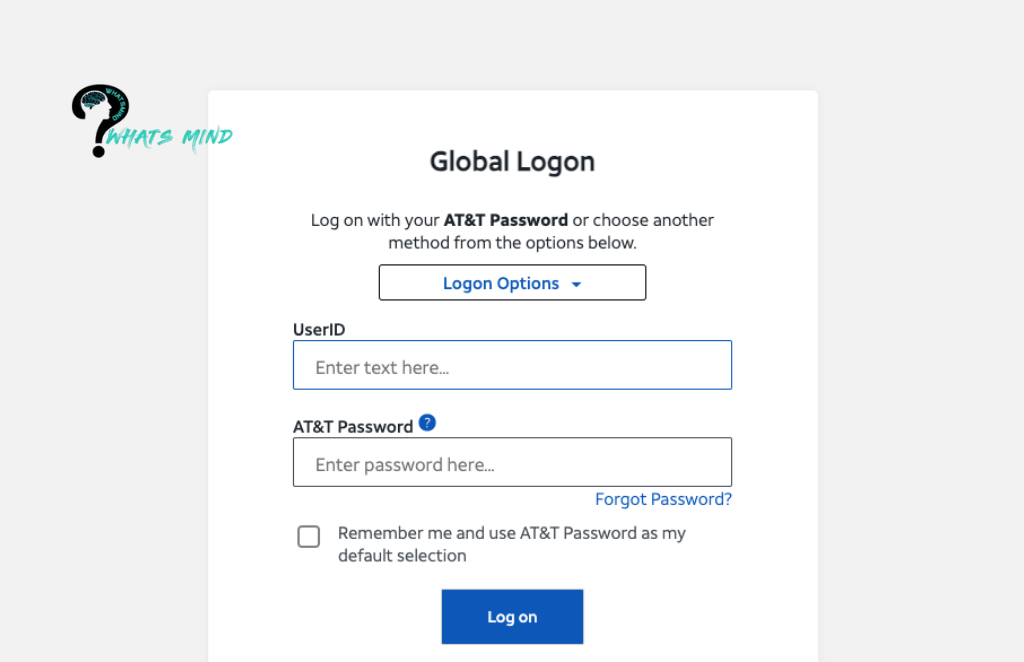Click the question mark brain logo

101,111
